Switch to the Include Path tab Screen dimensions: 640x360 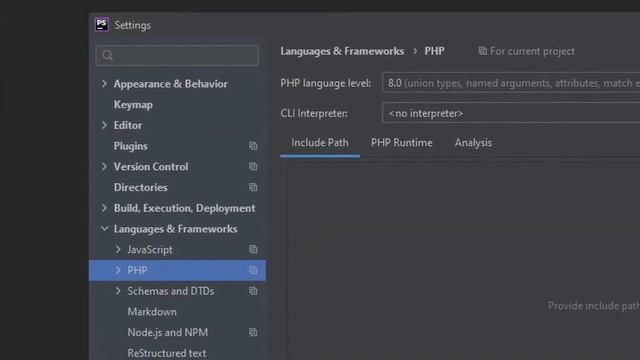(320, 143)
